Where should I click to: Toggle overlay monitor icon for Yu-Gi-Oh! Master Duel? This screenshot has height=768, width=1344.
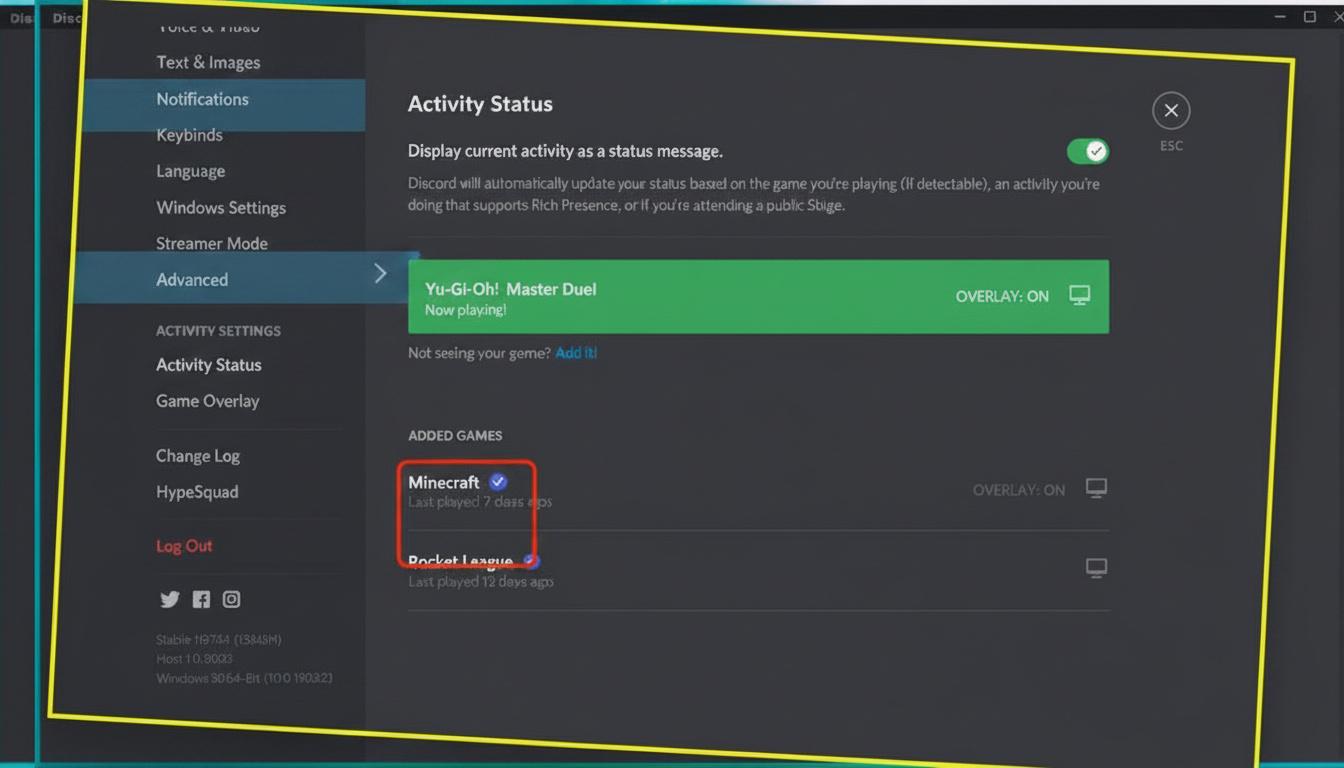click(1079, 295)
